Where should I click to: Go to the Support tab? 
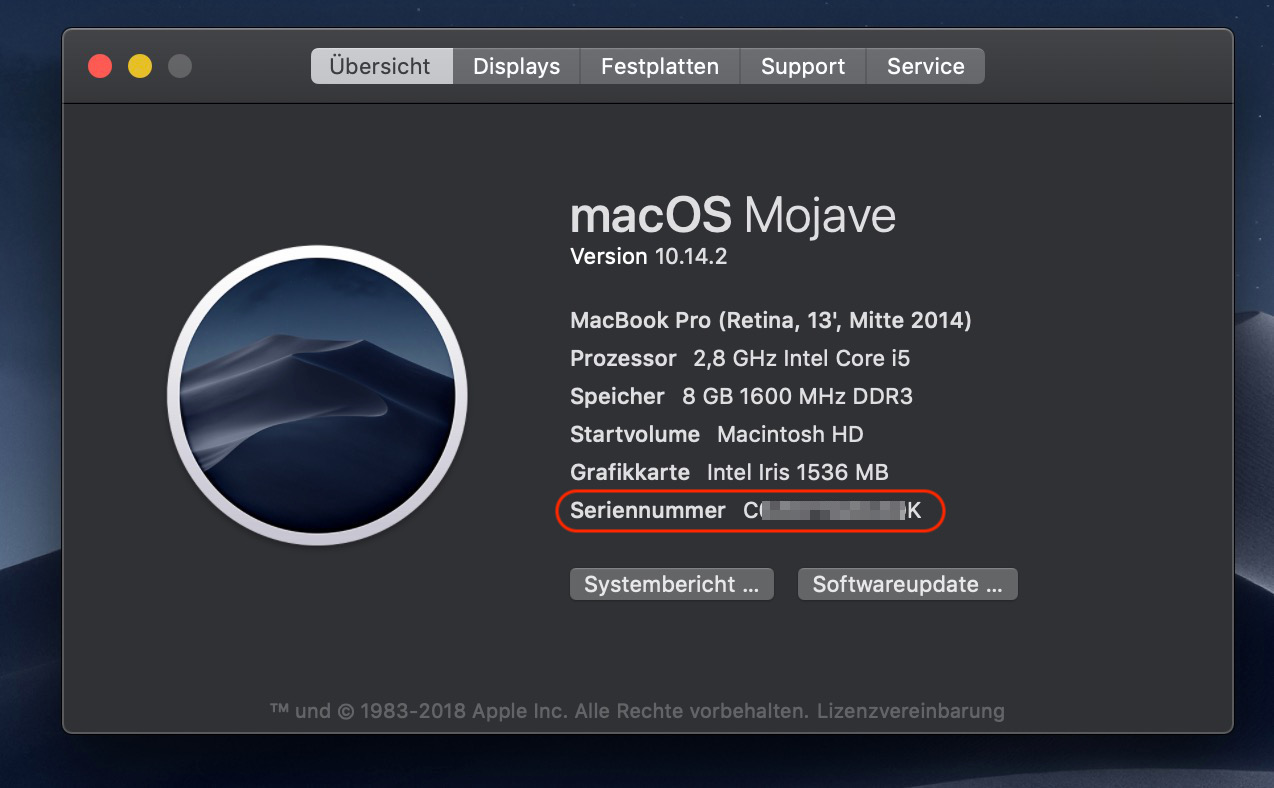(x=803, y=67)
